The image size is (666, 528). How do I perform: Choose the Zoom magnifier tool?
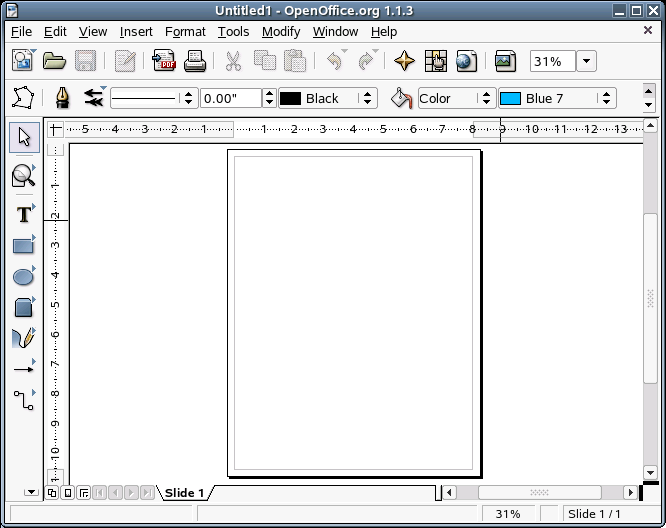point(23,175)
